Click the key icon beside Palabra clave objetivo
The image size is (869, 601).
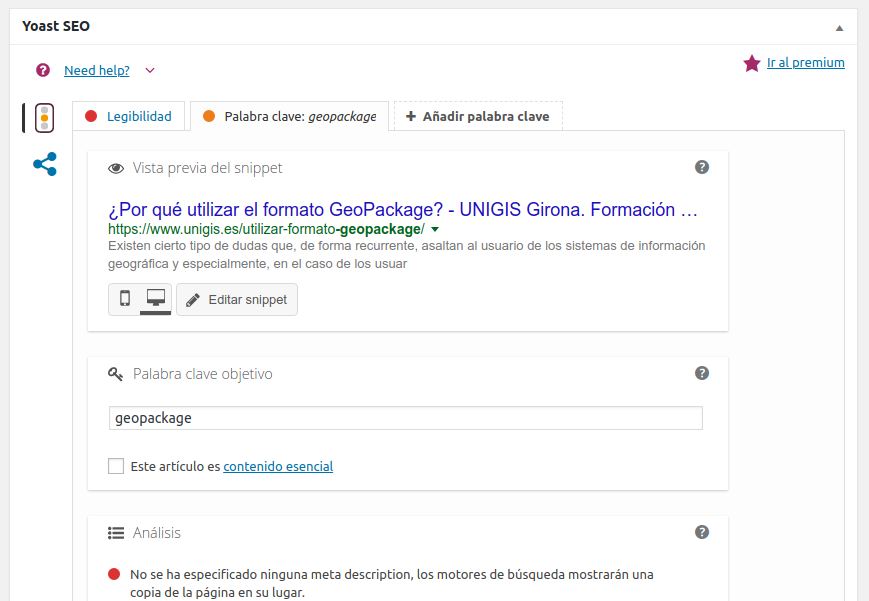(115, 374)
